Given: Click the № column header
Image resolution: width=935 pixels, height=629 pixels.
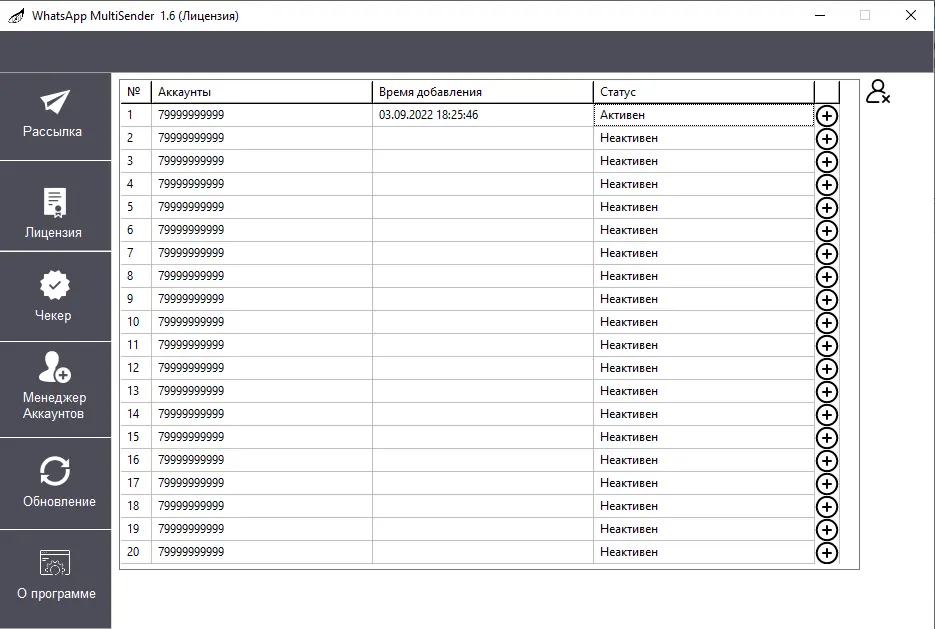Looking at the screenshot, I should [x=136, y=92].
